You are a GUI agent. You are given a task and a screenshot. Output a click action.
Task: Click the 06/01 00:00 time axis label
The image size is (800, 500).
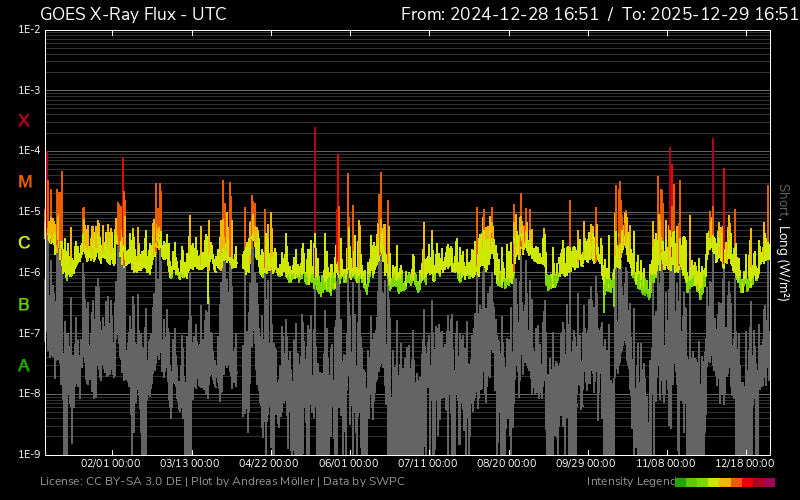click(x=349, y=464)
